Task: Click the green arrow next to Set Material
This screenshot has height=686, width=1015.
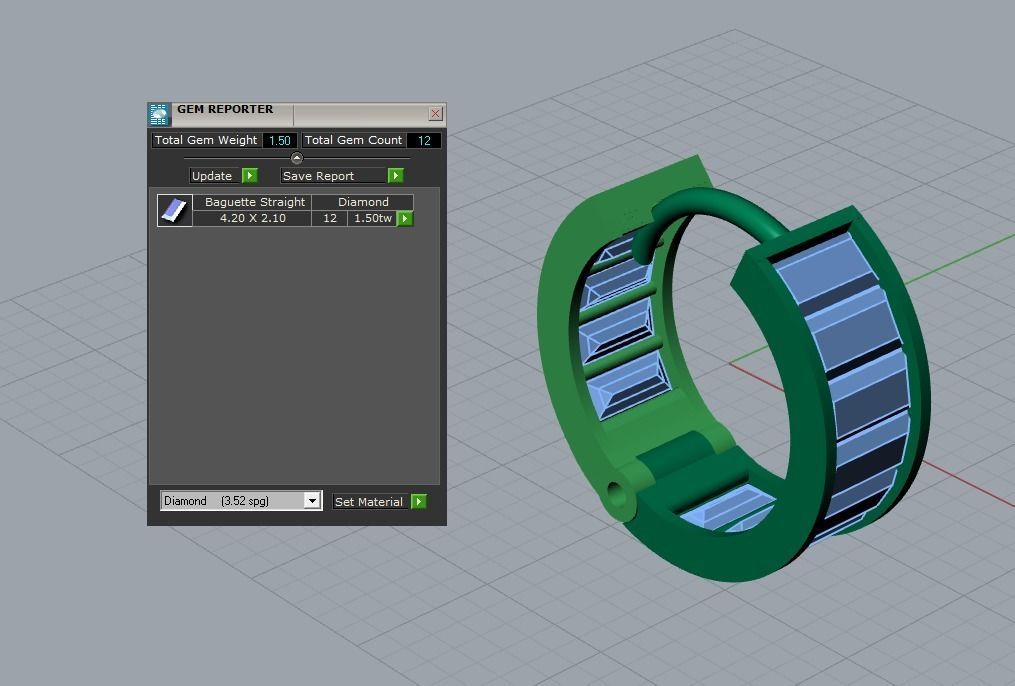Action: coord(419,502)
